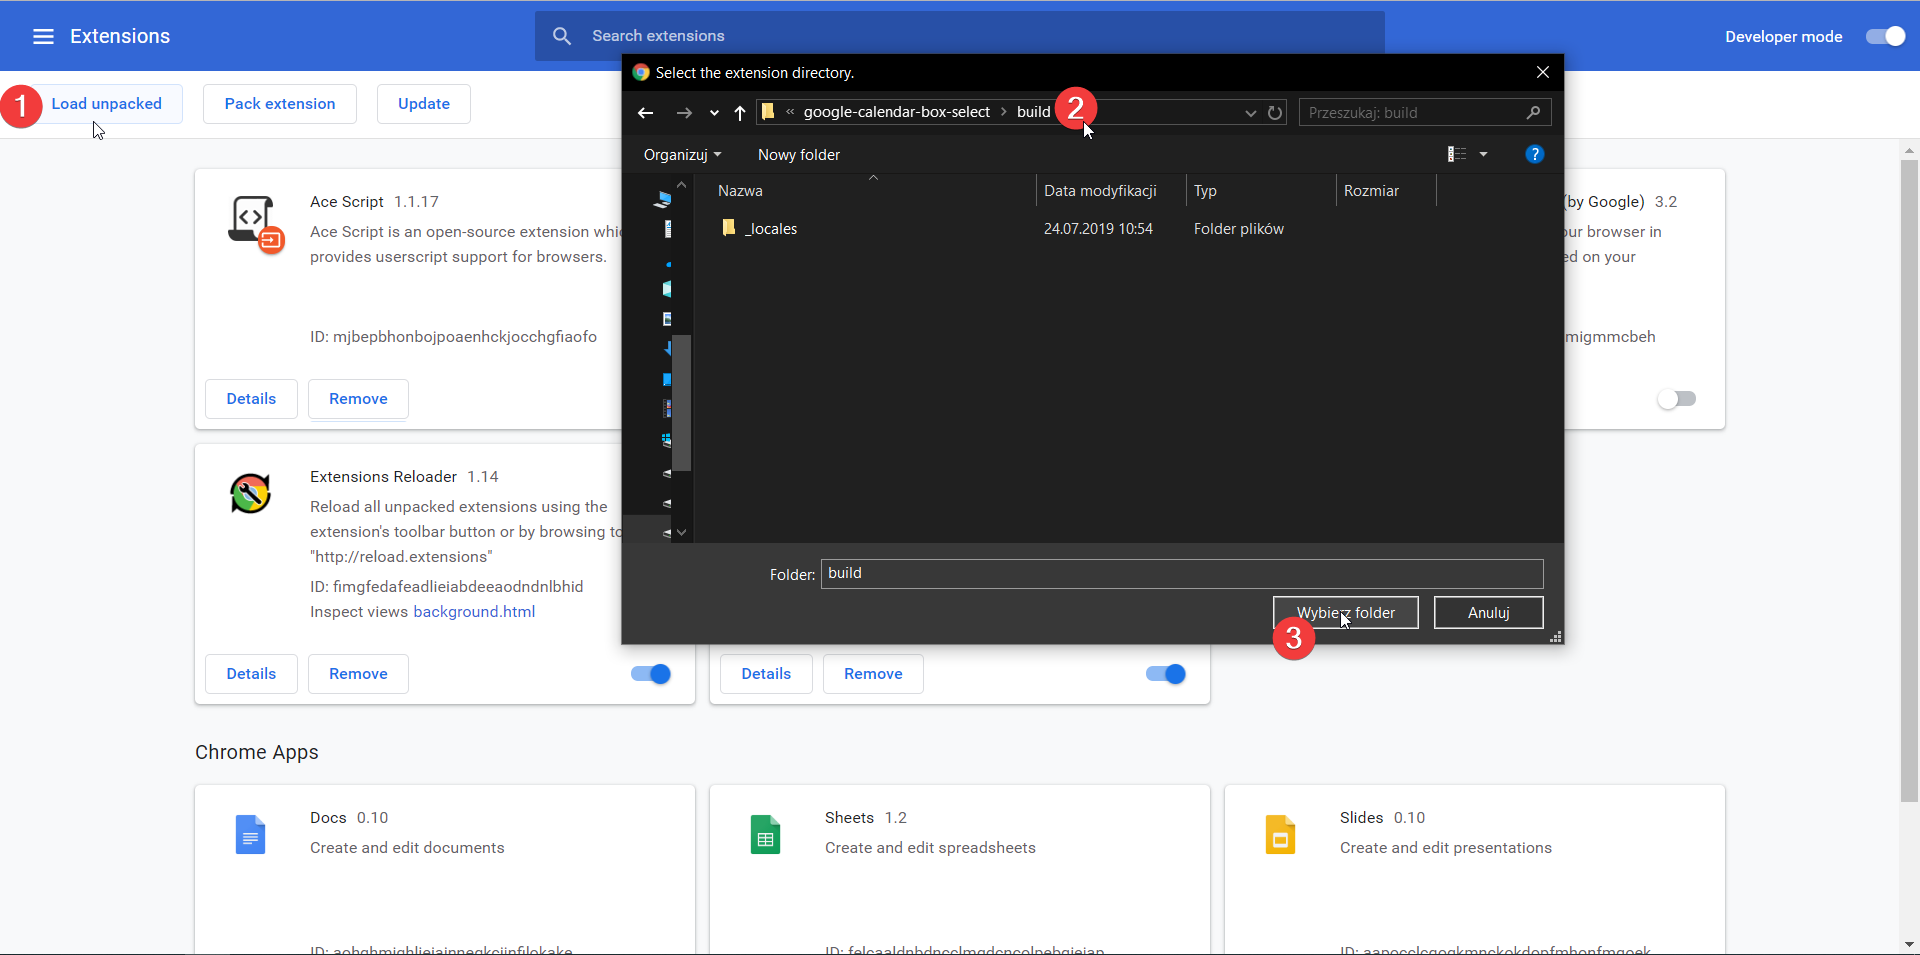Click the Pack extension button

280,104
